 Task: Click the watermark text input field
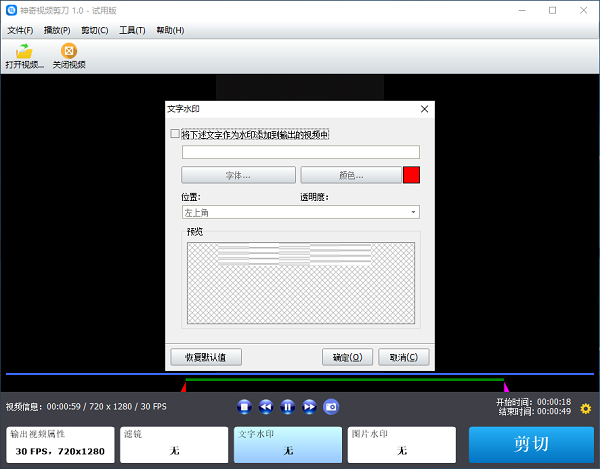pos(300,152)
